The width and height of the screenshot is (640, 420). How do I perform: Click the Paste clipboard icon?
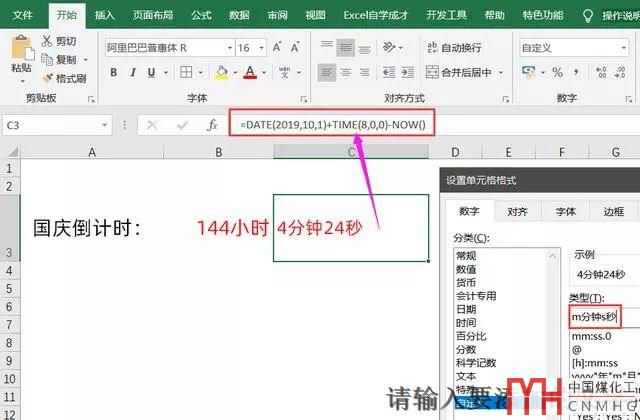pyautogui.click(x=22, y=48)
